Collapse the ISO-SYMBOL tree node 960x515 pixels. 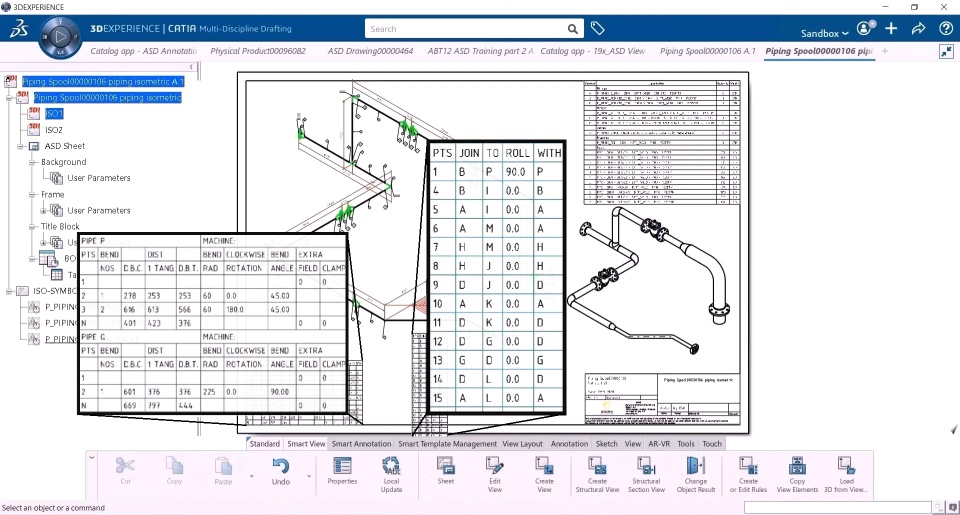[x=9, y=291]
